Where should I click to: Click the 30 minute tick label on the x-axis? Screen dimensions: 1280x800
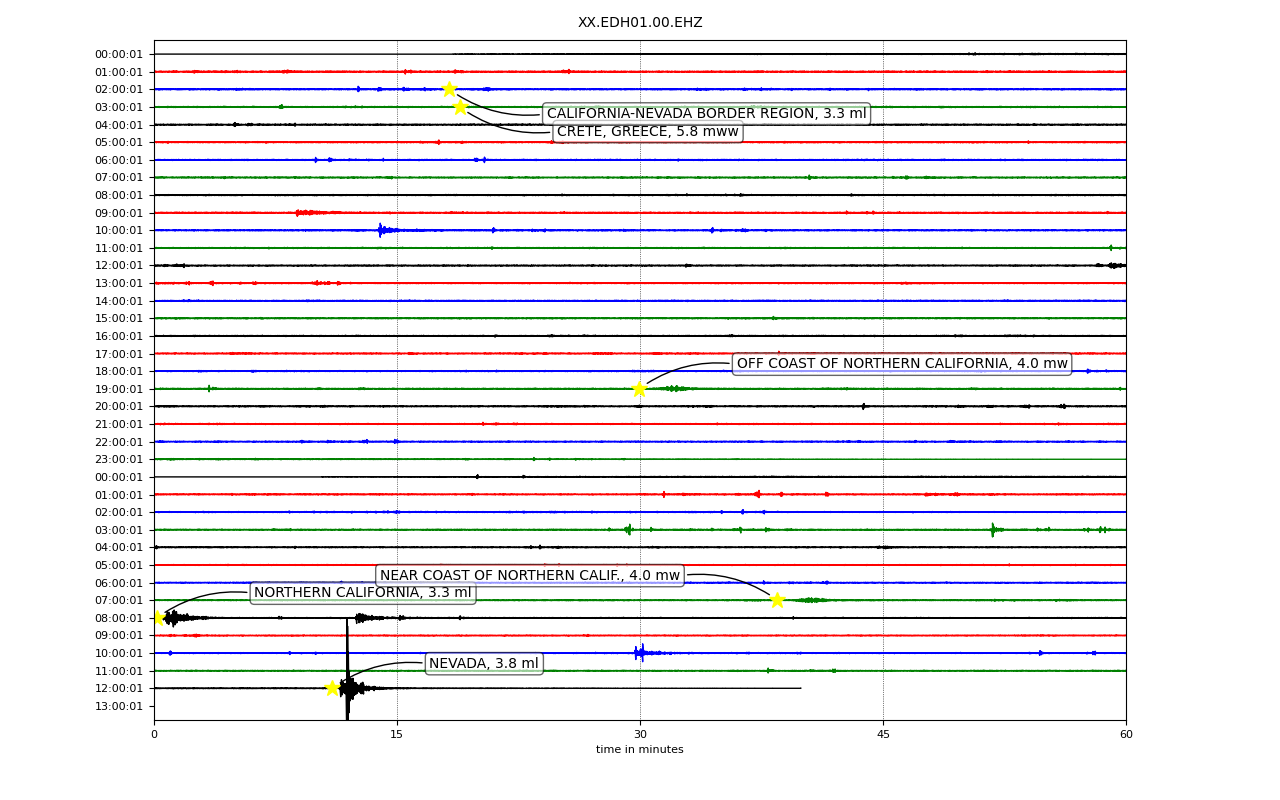pos(640,735)
